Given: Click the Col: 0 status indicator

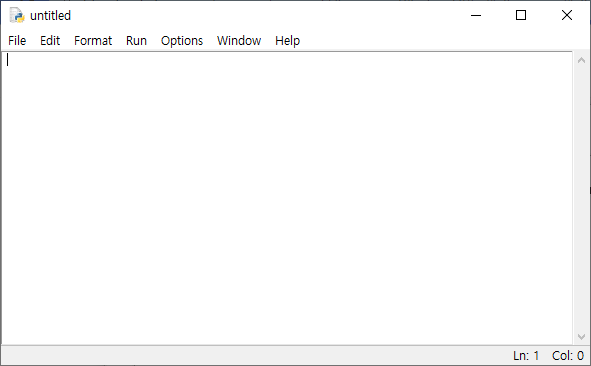Looking at the screenshot, I should (x=568, y=355).
